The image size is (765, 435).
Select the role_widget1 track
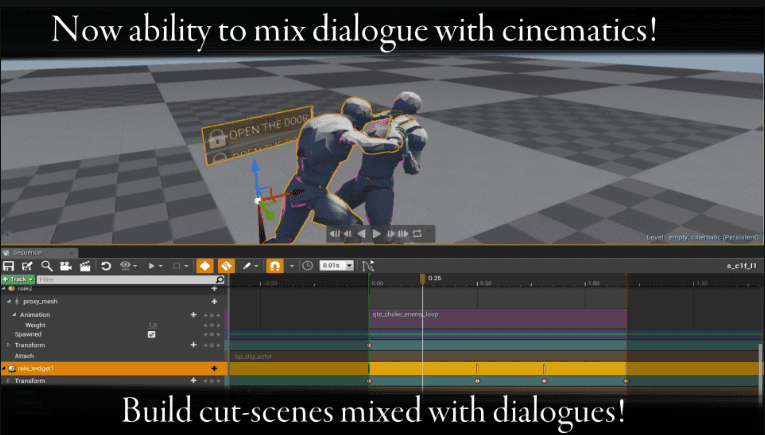(113, 368)
